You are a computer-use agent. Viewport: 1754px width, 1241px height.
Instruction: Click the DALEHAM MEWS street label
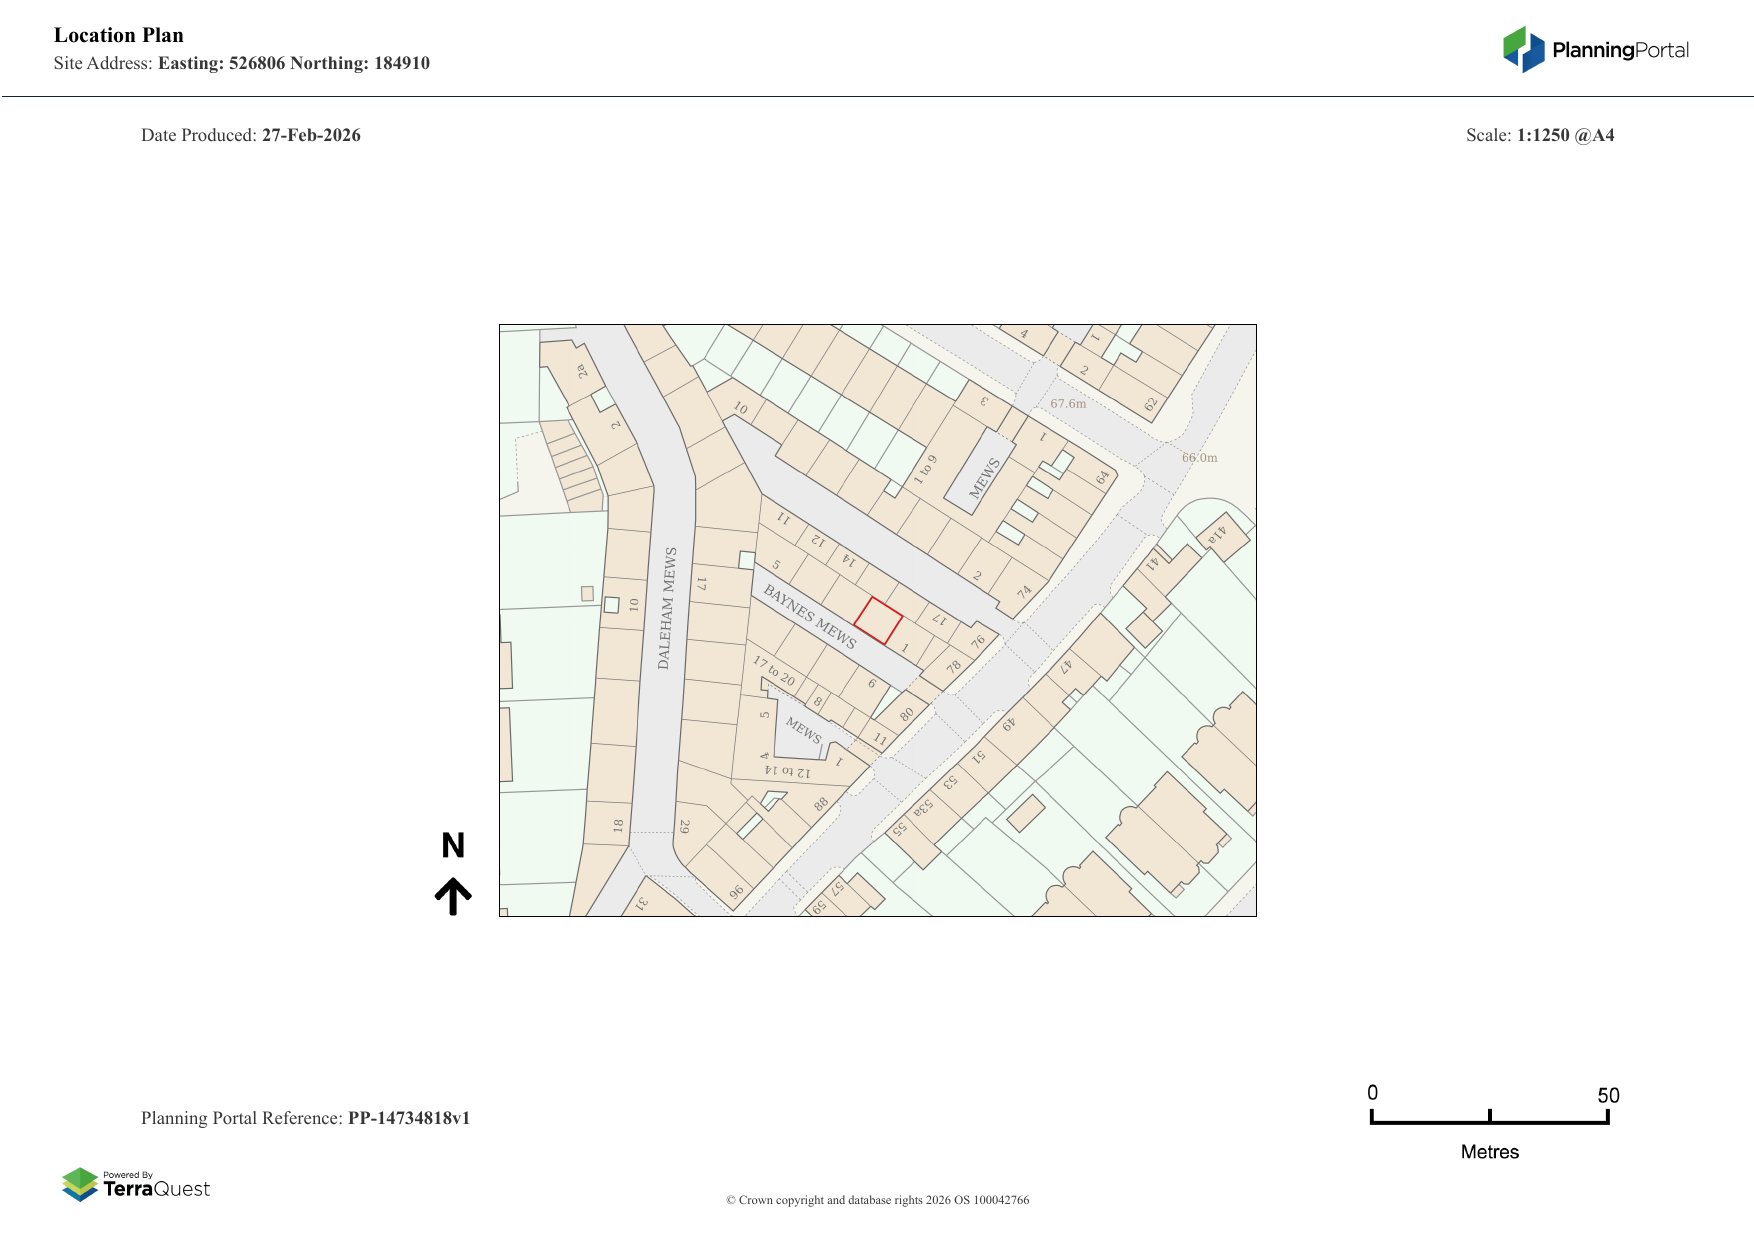(x=667, y=608)
